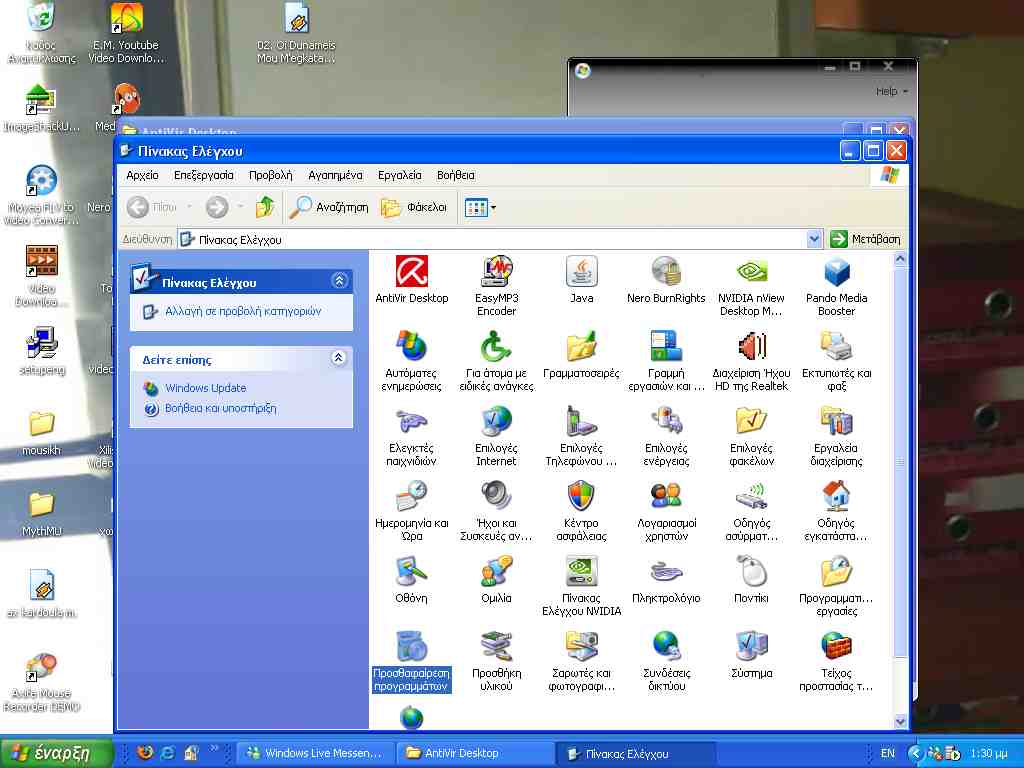The height and width of the screenshot is (768, 1024).
Task: Open Pando Media Booster item
Action: 836,286
